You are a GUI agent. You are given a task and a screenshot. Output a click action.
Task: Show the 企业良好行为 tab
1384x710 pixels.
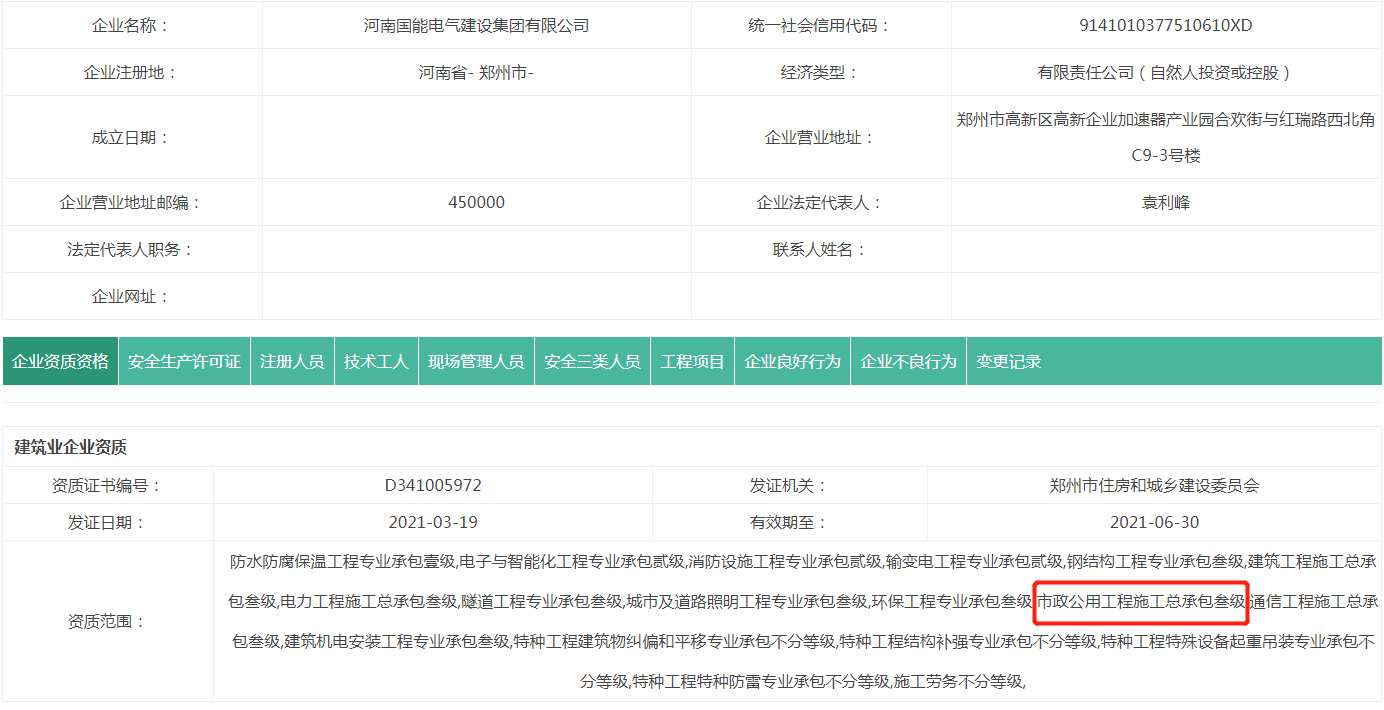tap(792, 361)
